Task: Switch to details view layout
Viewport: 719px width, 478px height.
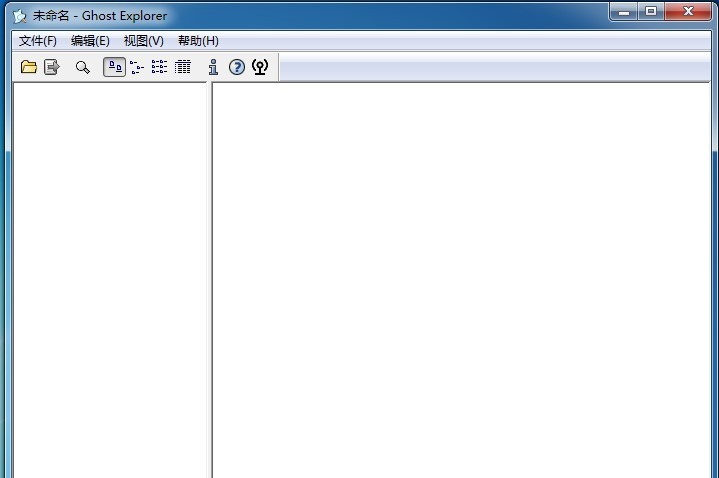Action: pyautogui.click(x=183, y=67)
